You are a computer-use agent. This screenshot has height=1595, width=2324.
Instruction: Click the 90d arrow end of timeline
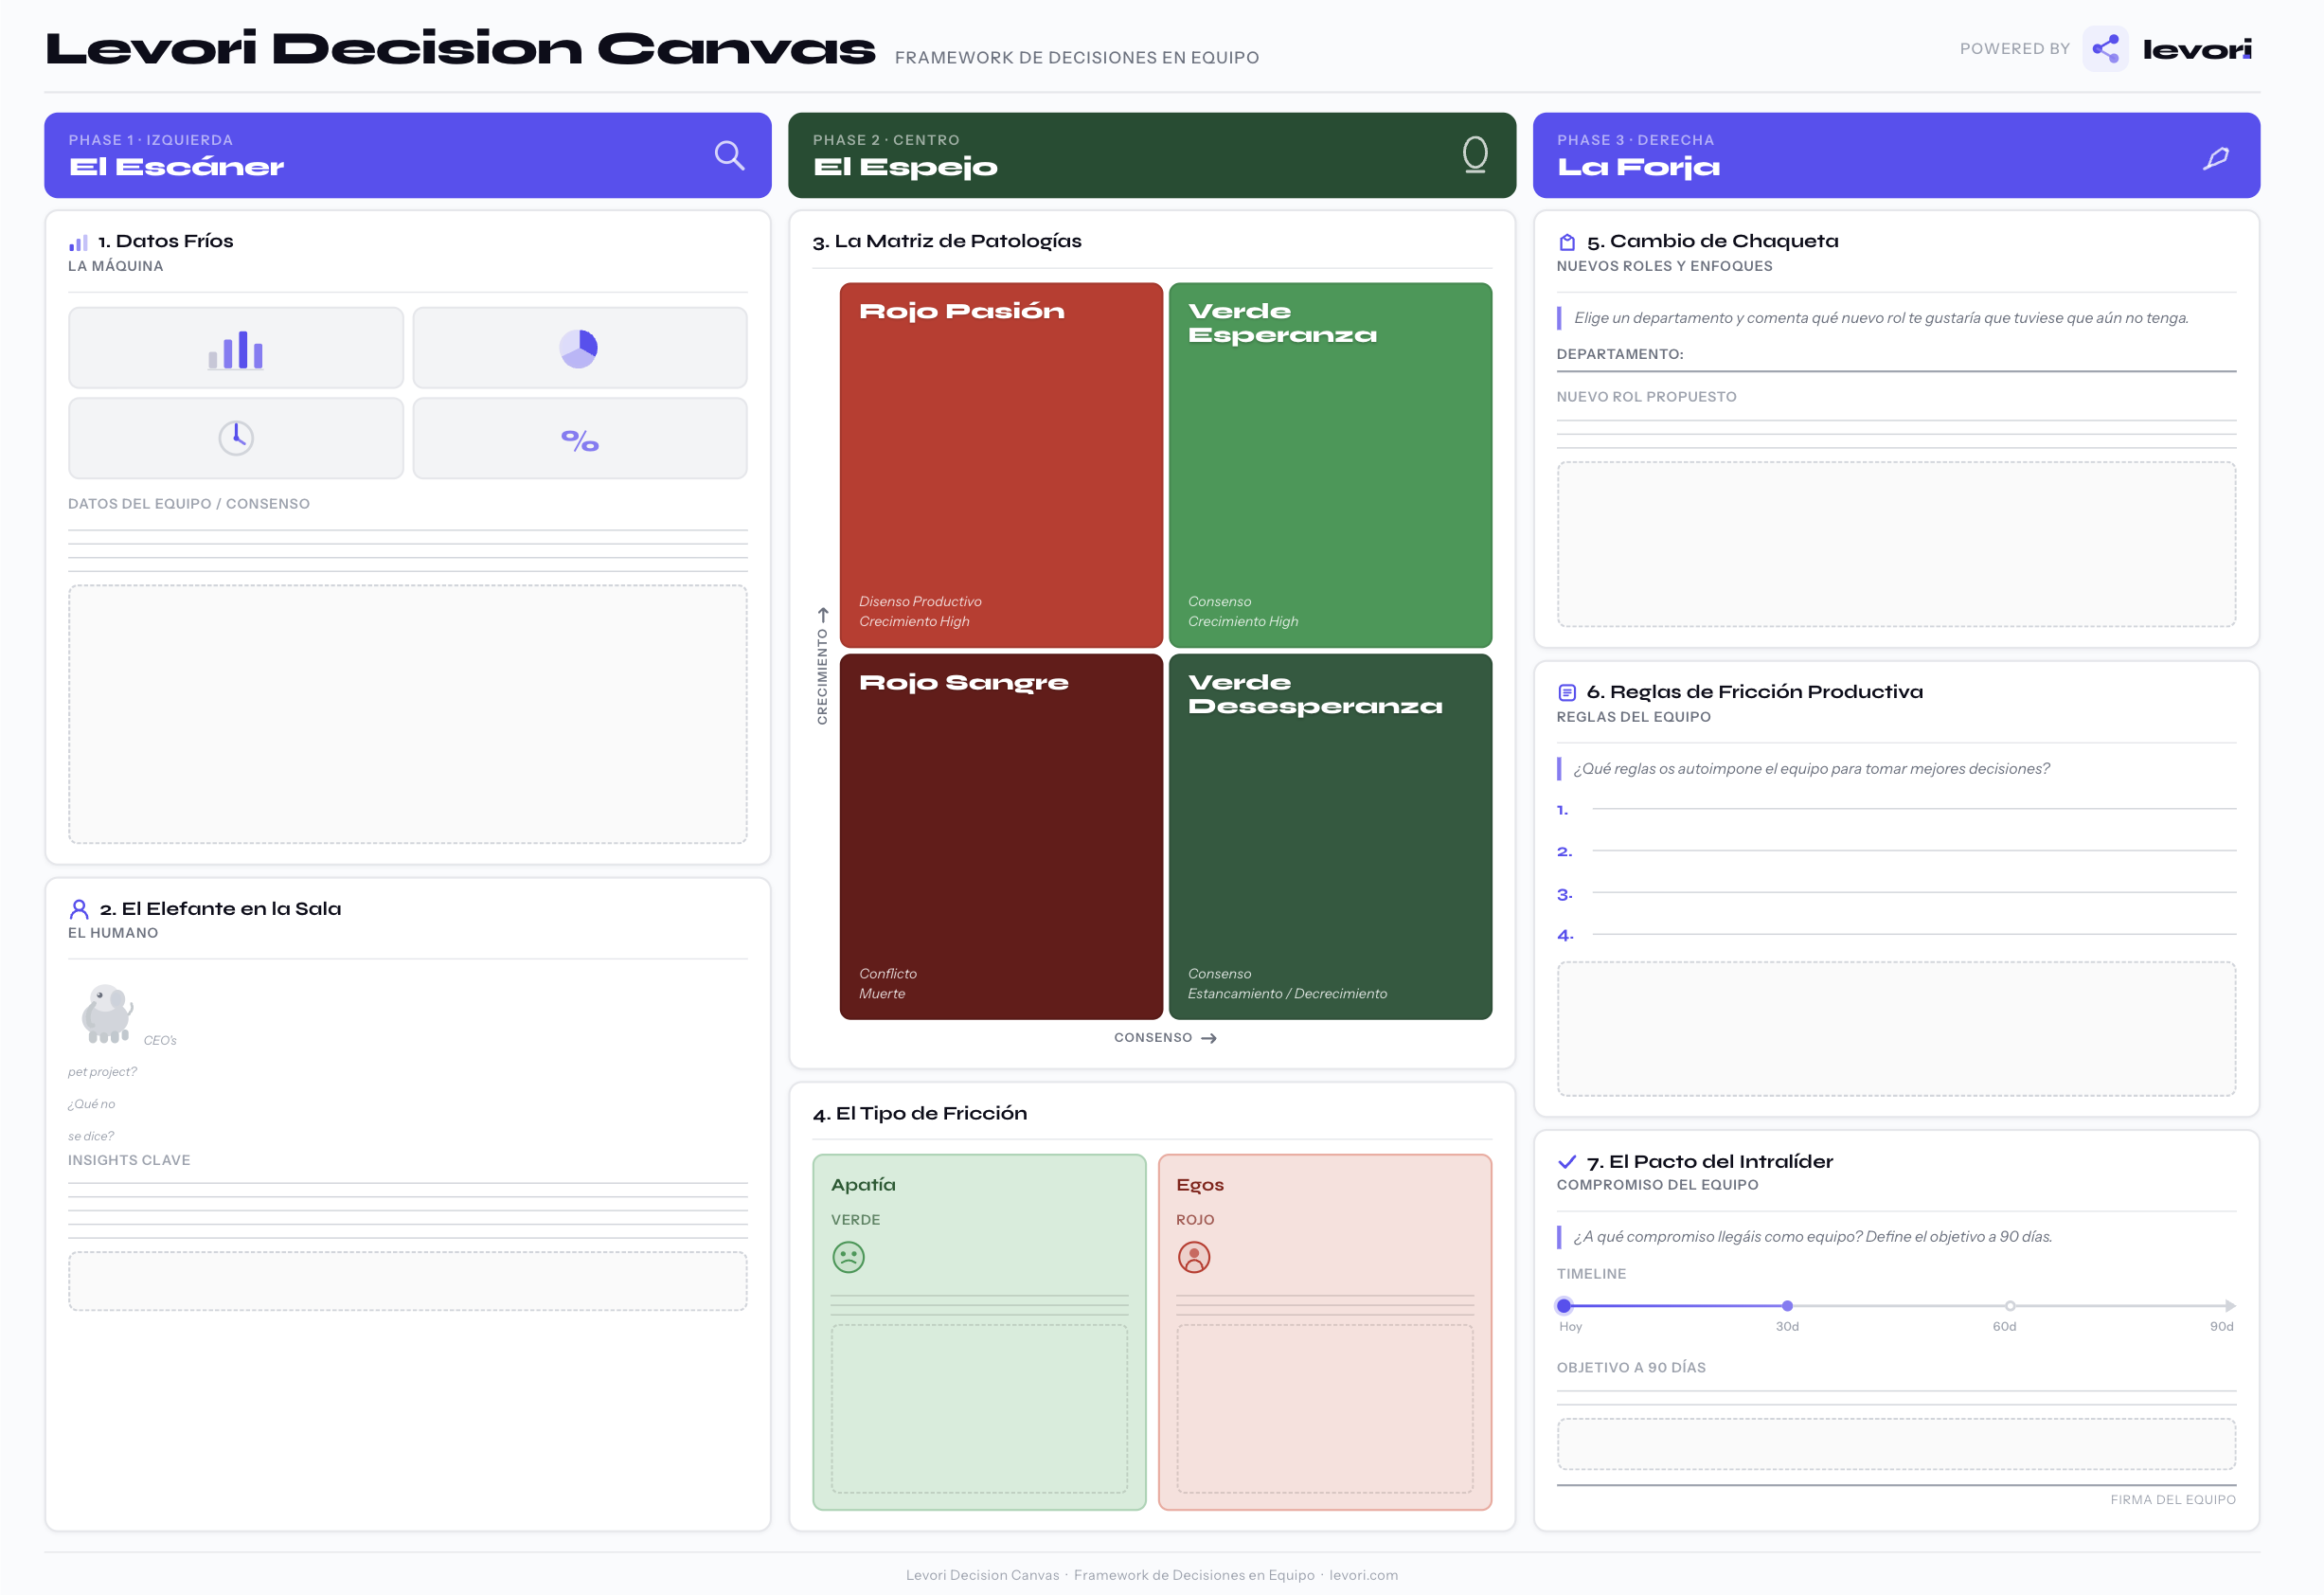coord(2229,1306)
